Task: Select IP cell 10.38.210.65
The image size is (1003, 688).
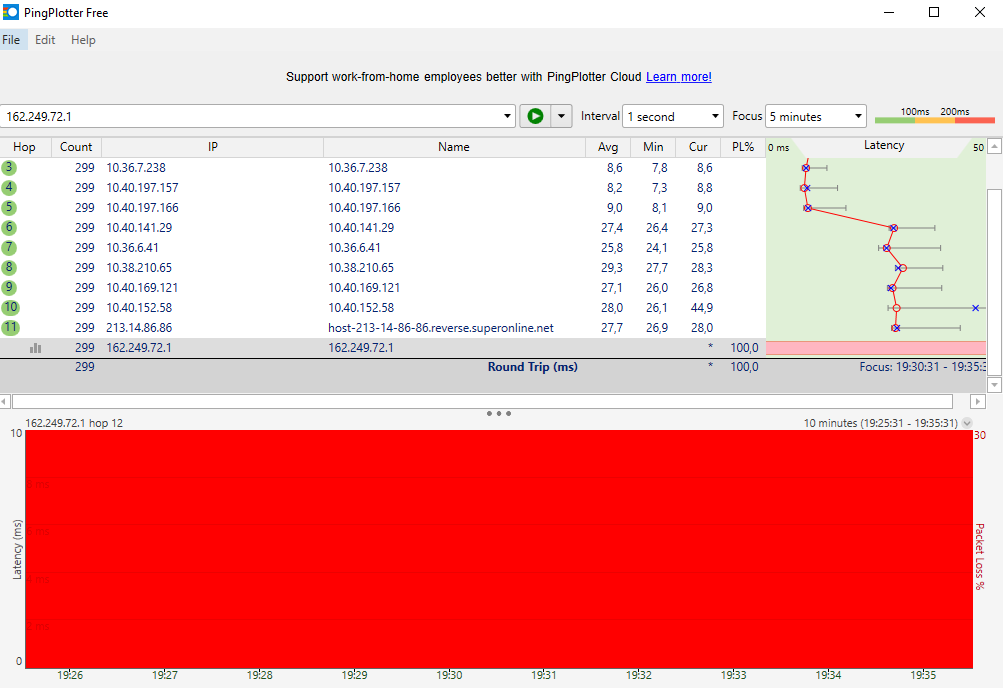Action: coord(139,267)
